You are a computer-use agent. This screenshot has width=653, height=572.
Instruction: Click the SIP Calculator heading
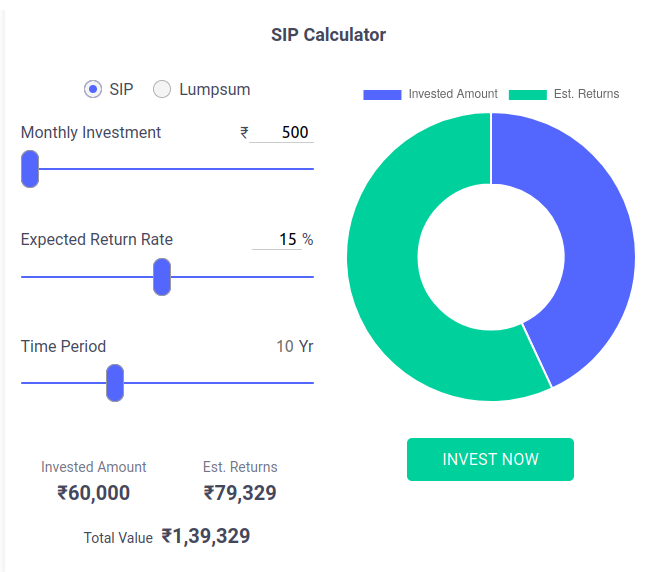point(328,35)
